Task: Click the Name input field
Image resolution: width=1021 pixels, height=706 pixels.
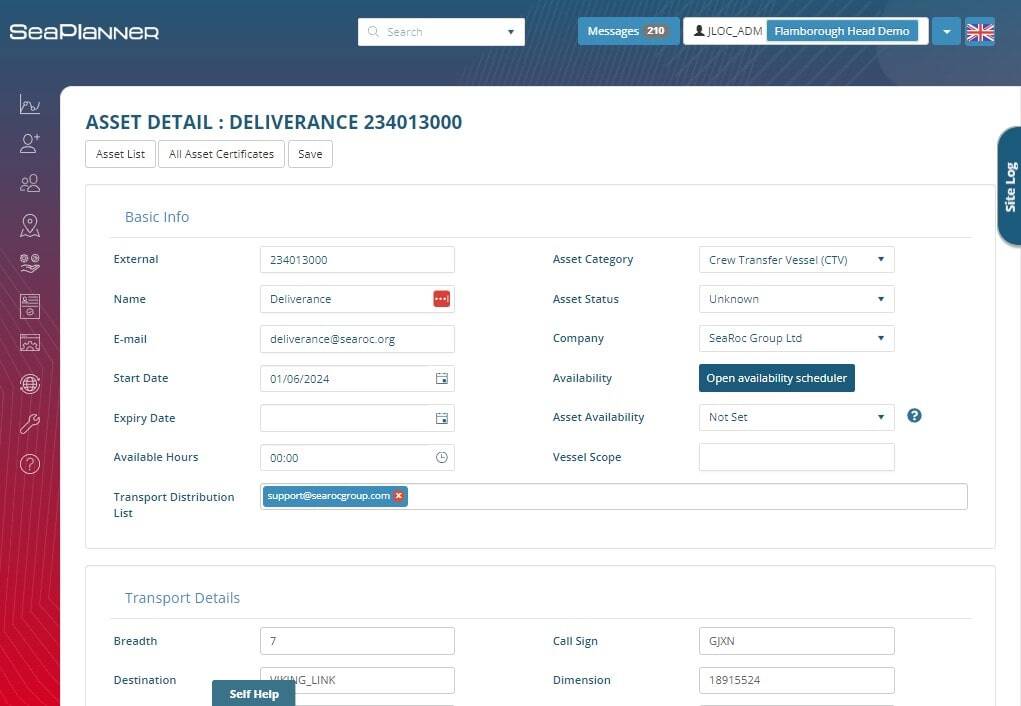Action: click(357, 299)
